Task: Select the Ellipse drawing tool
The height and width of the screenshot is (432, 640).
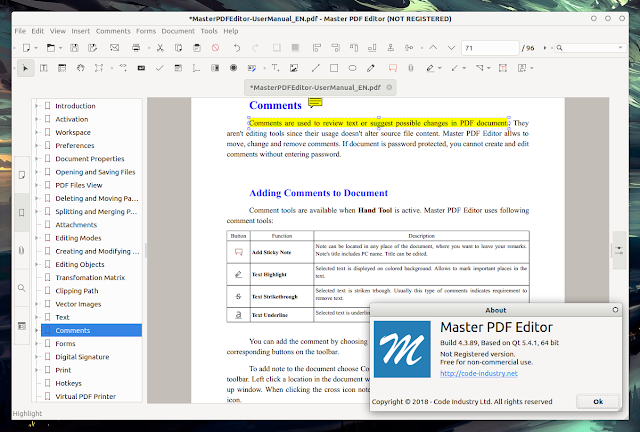Action: (352, 68)
